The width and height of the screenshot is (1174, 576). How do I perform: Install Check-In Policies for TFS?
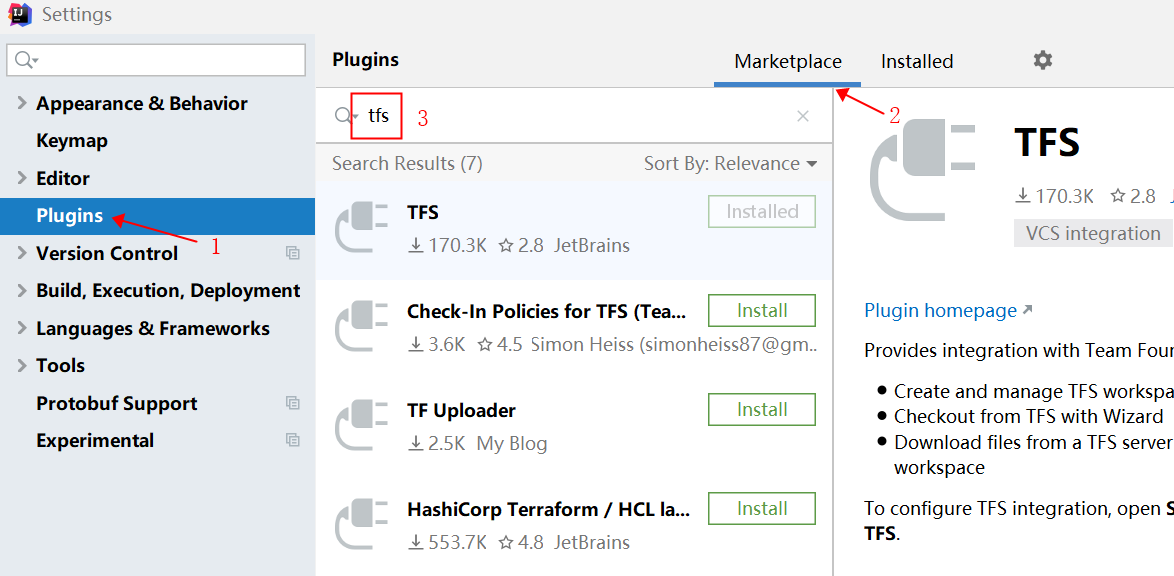[761, 310]
